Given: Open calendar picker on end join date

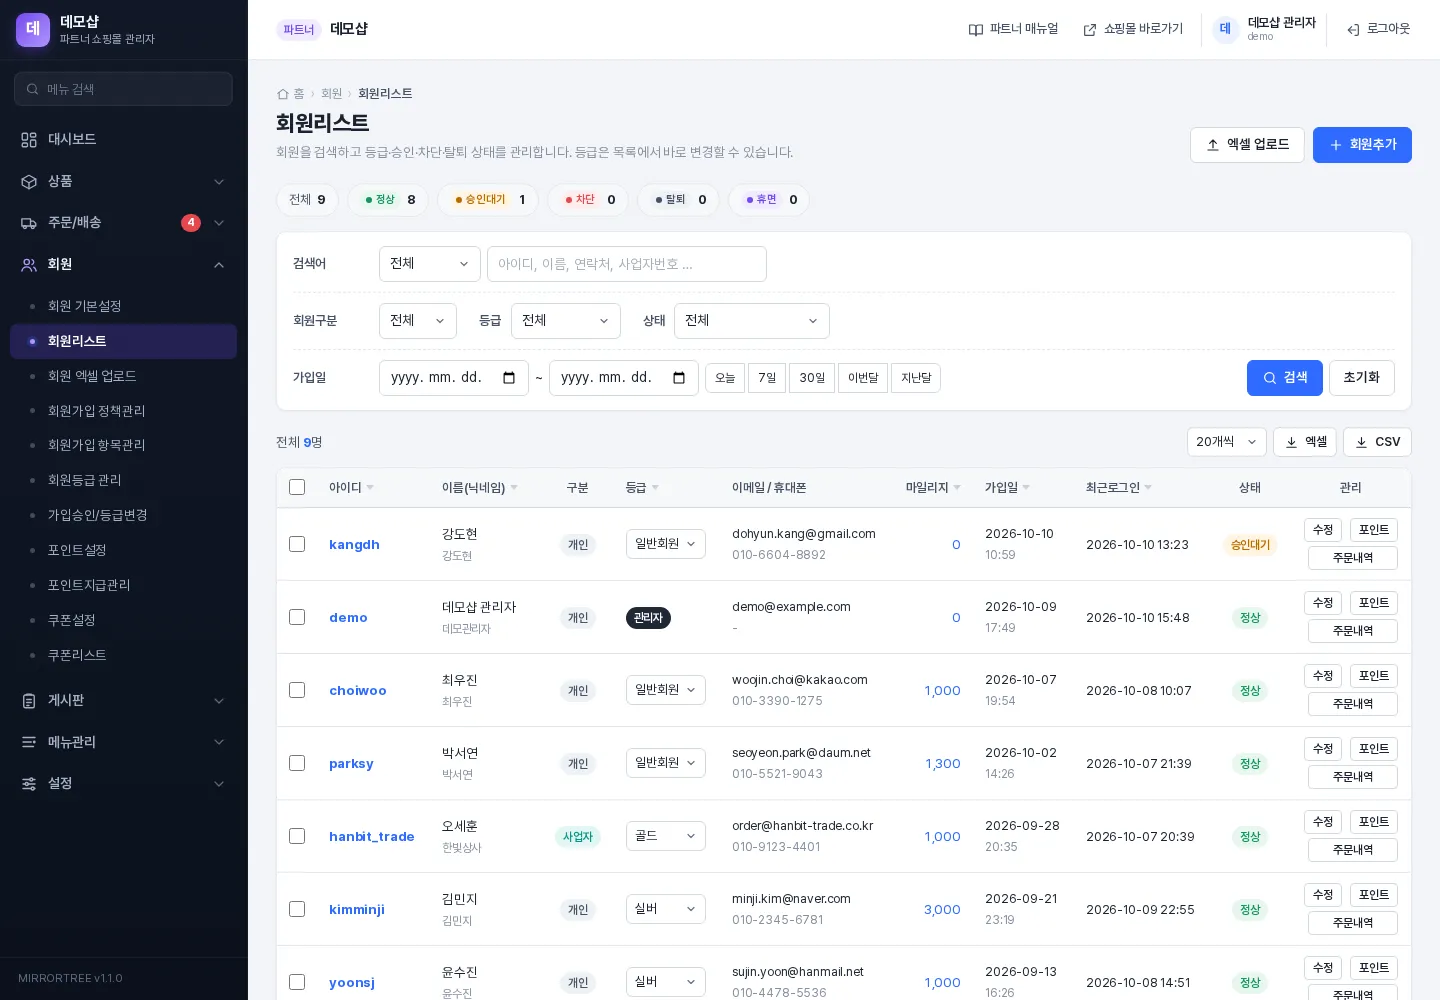Looking at the screenshot, I should (x=679, y=378).
